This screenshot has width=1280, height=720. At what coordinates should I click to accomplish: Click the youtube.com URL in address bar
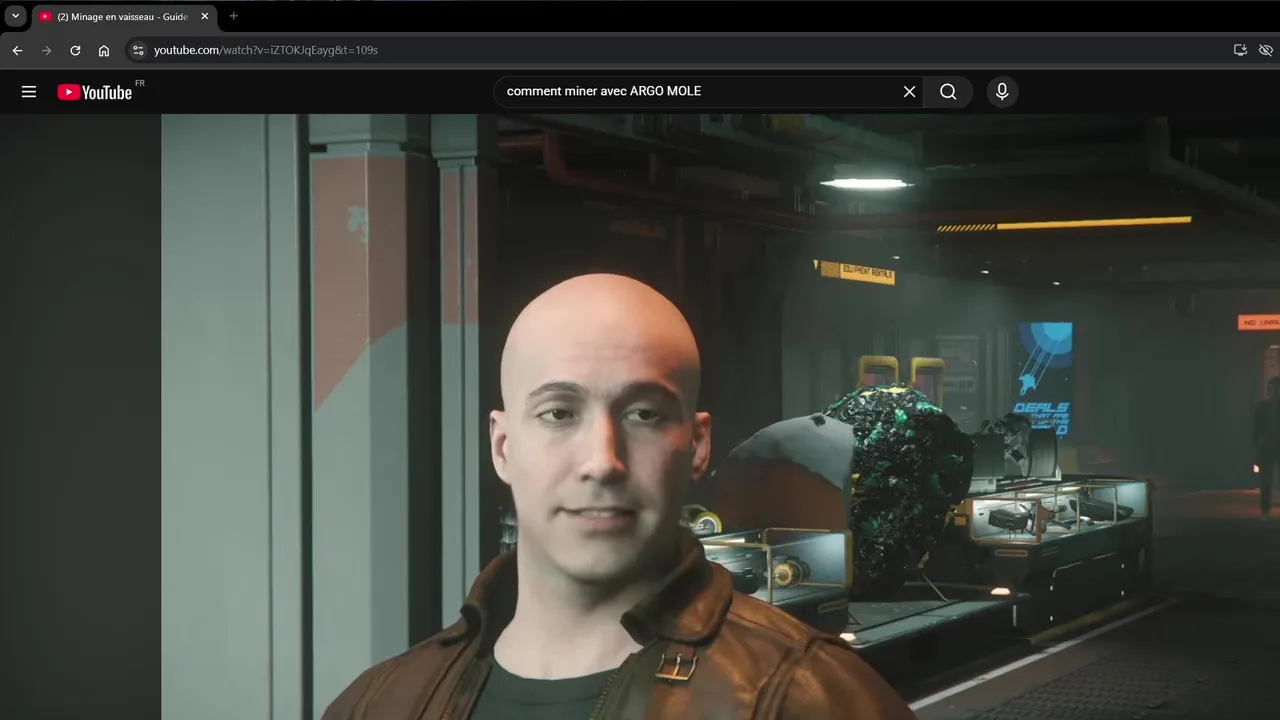(x=266, y=50)
